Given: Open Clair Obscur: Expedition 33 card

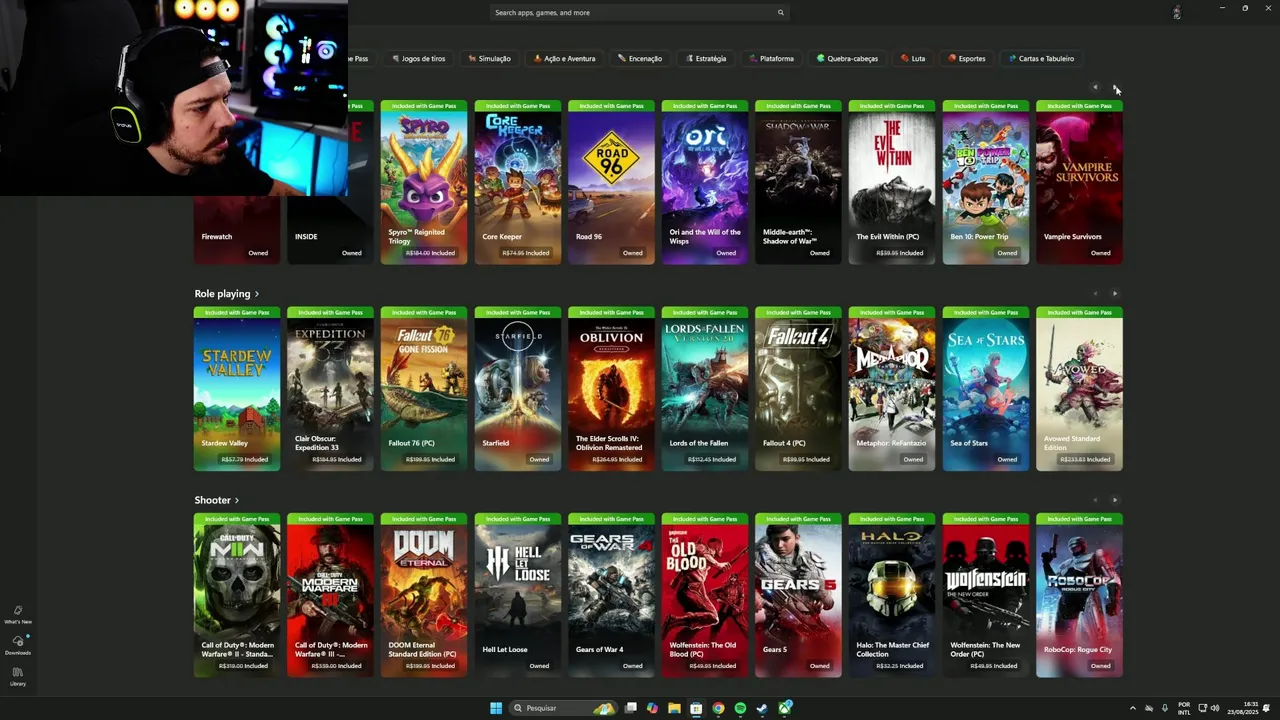Looking at the screenshot, I should tap(330, 389).
